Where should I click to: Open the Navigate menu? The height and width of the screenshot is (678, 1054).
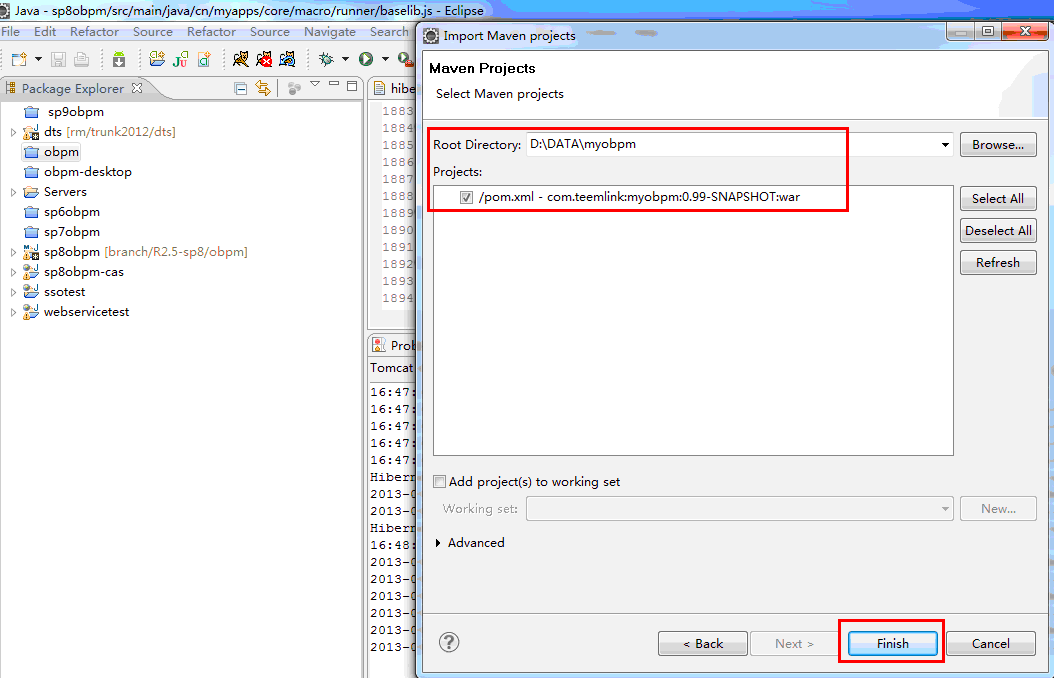[329, 32]
